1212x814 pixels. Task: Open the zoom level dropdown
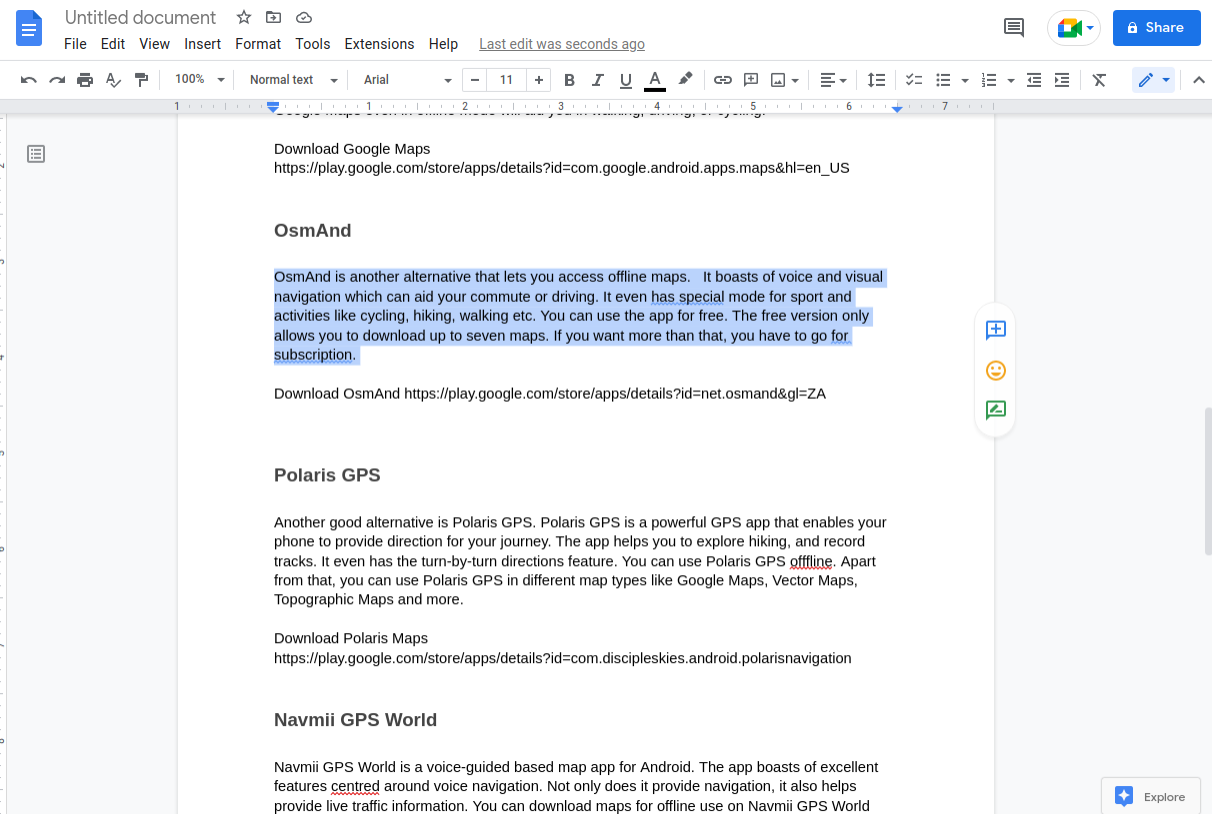(x=197, y=79)
